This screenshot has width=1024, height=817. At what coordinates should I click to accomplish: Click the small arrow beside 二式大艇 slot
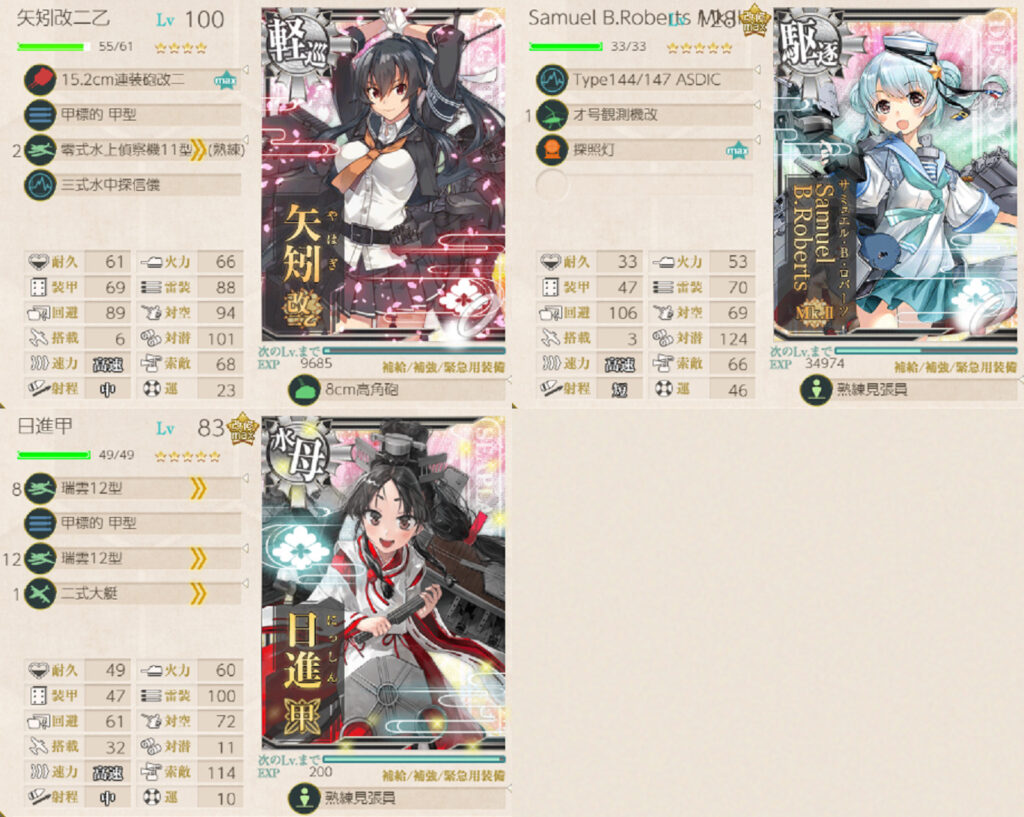pos(246,583)
